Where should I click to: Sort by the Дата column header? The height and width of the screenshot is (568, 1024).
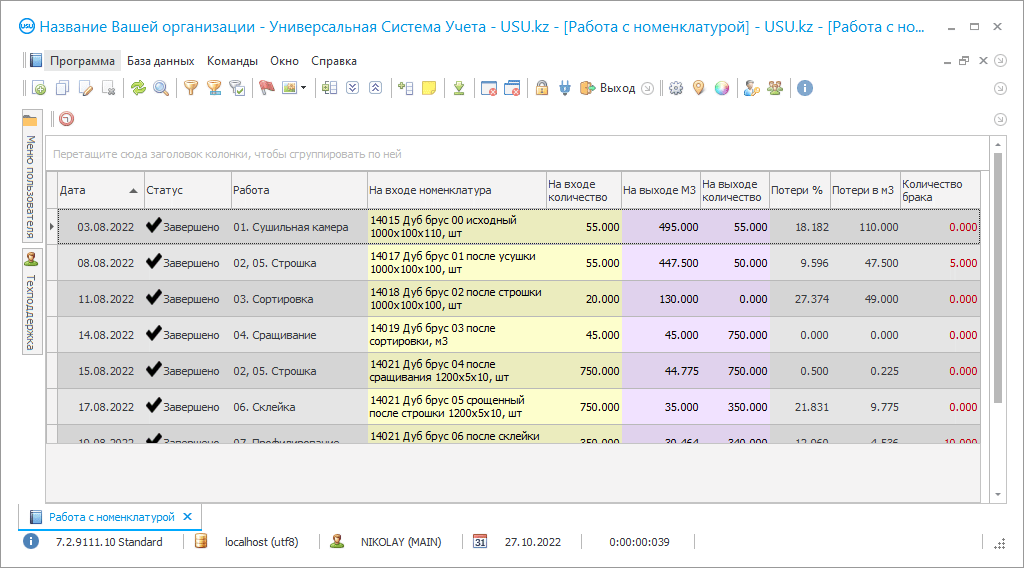[101, 190]
